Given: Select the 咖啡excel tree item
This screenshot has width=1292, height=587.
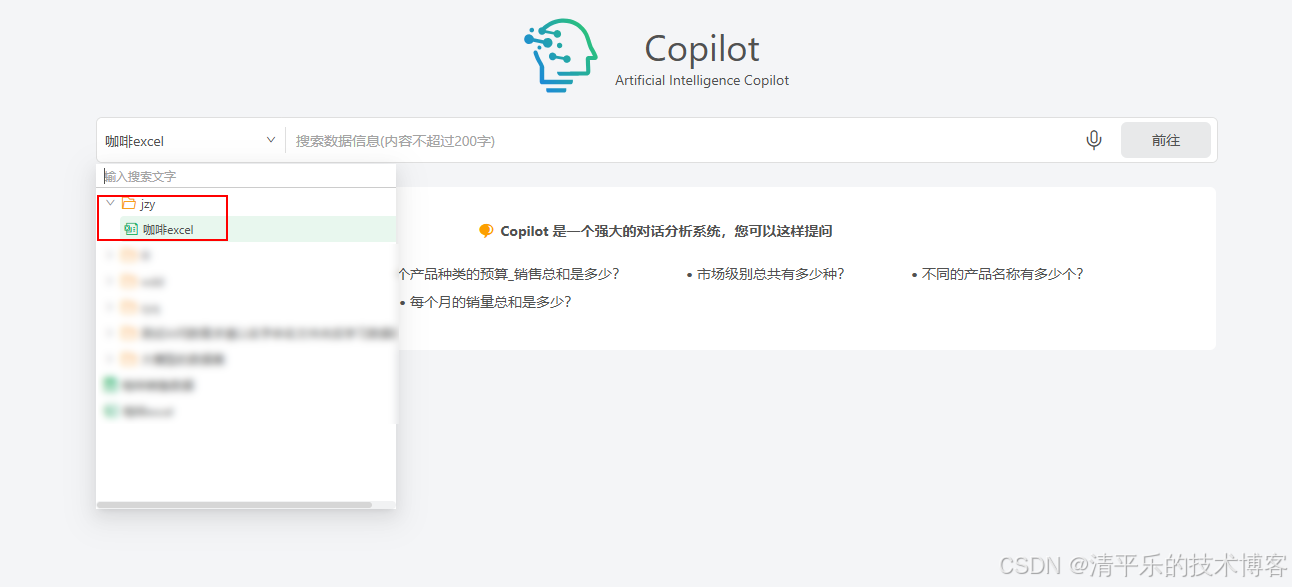Looking at the screenshot, I should [x=170, y=228].
